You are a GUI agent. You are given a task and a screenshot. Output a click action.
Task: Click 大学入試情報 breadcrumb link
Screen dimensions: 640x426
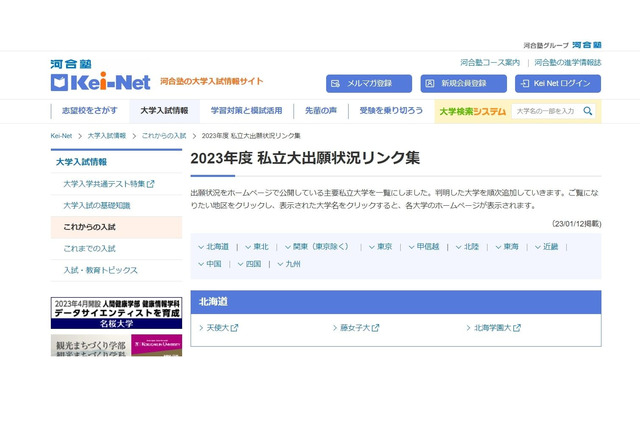(x=107, y=136)
